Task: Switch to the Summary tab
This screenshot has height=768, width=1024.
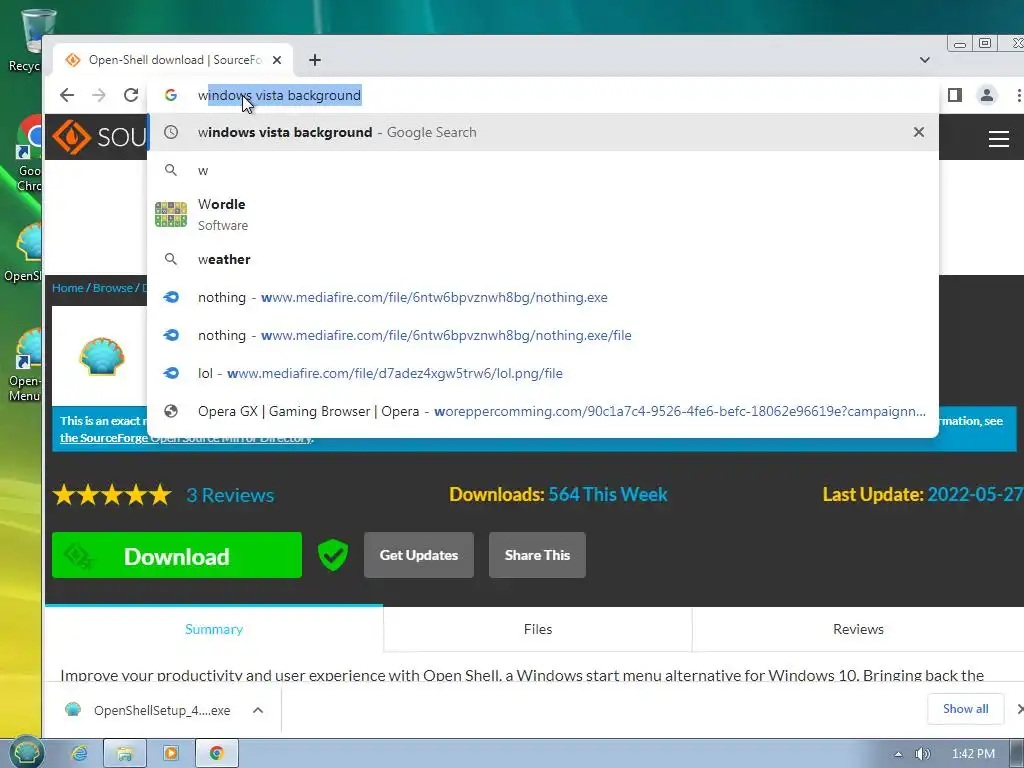Action: [x=214, y=629]
